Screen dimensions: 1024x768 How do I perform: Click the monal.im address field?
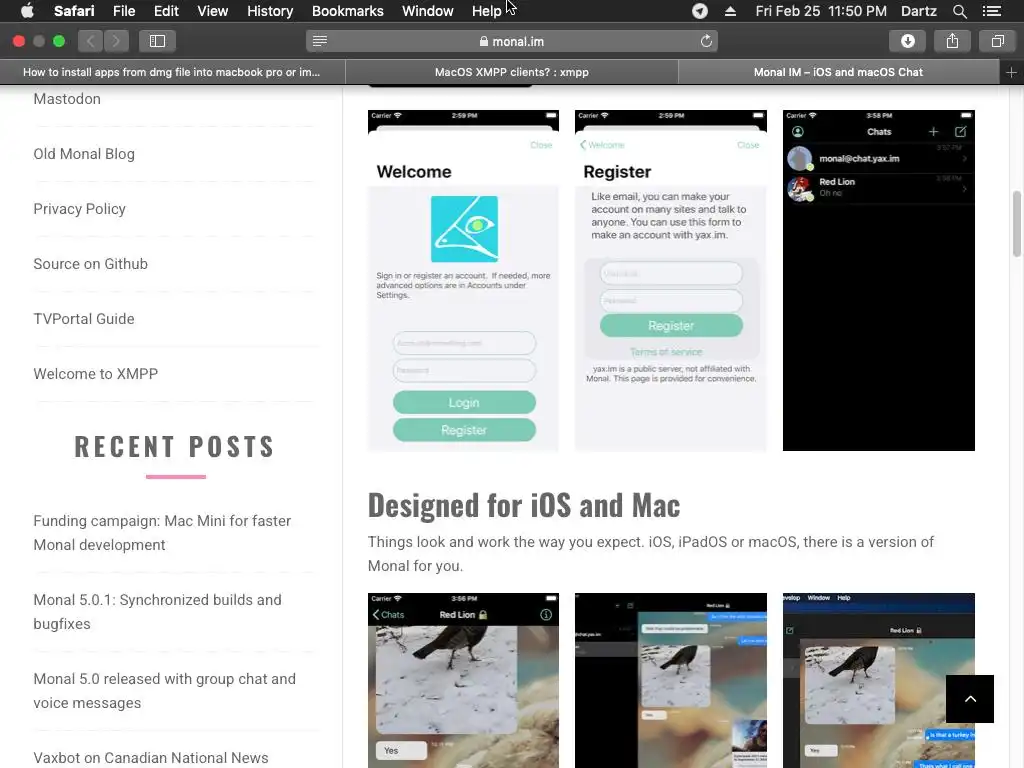[512, 41]
